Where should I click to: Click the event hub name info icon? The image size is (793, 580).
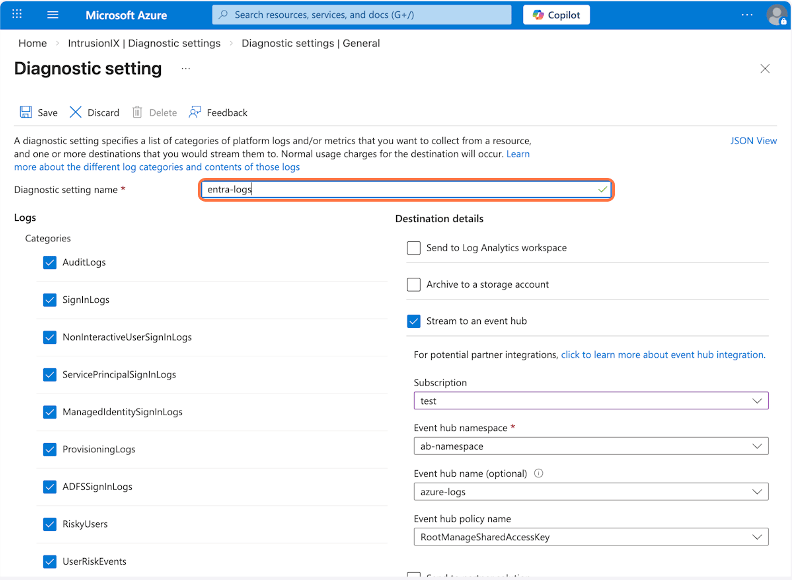coord(538,473)
